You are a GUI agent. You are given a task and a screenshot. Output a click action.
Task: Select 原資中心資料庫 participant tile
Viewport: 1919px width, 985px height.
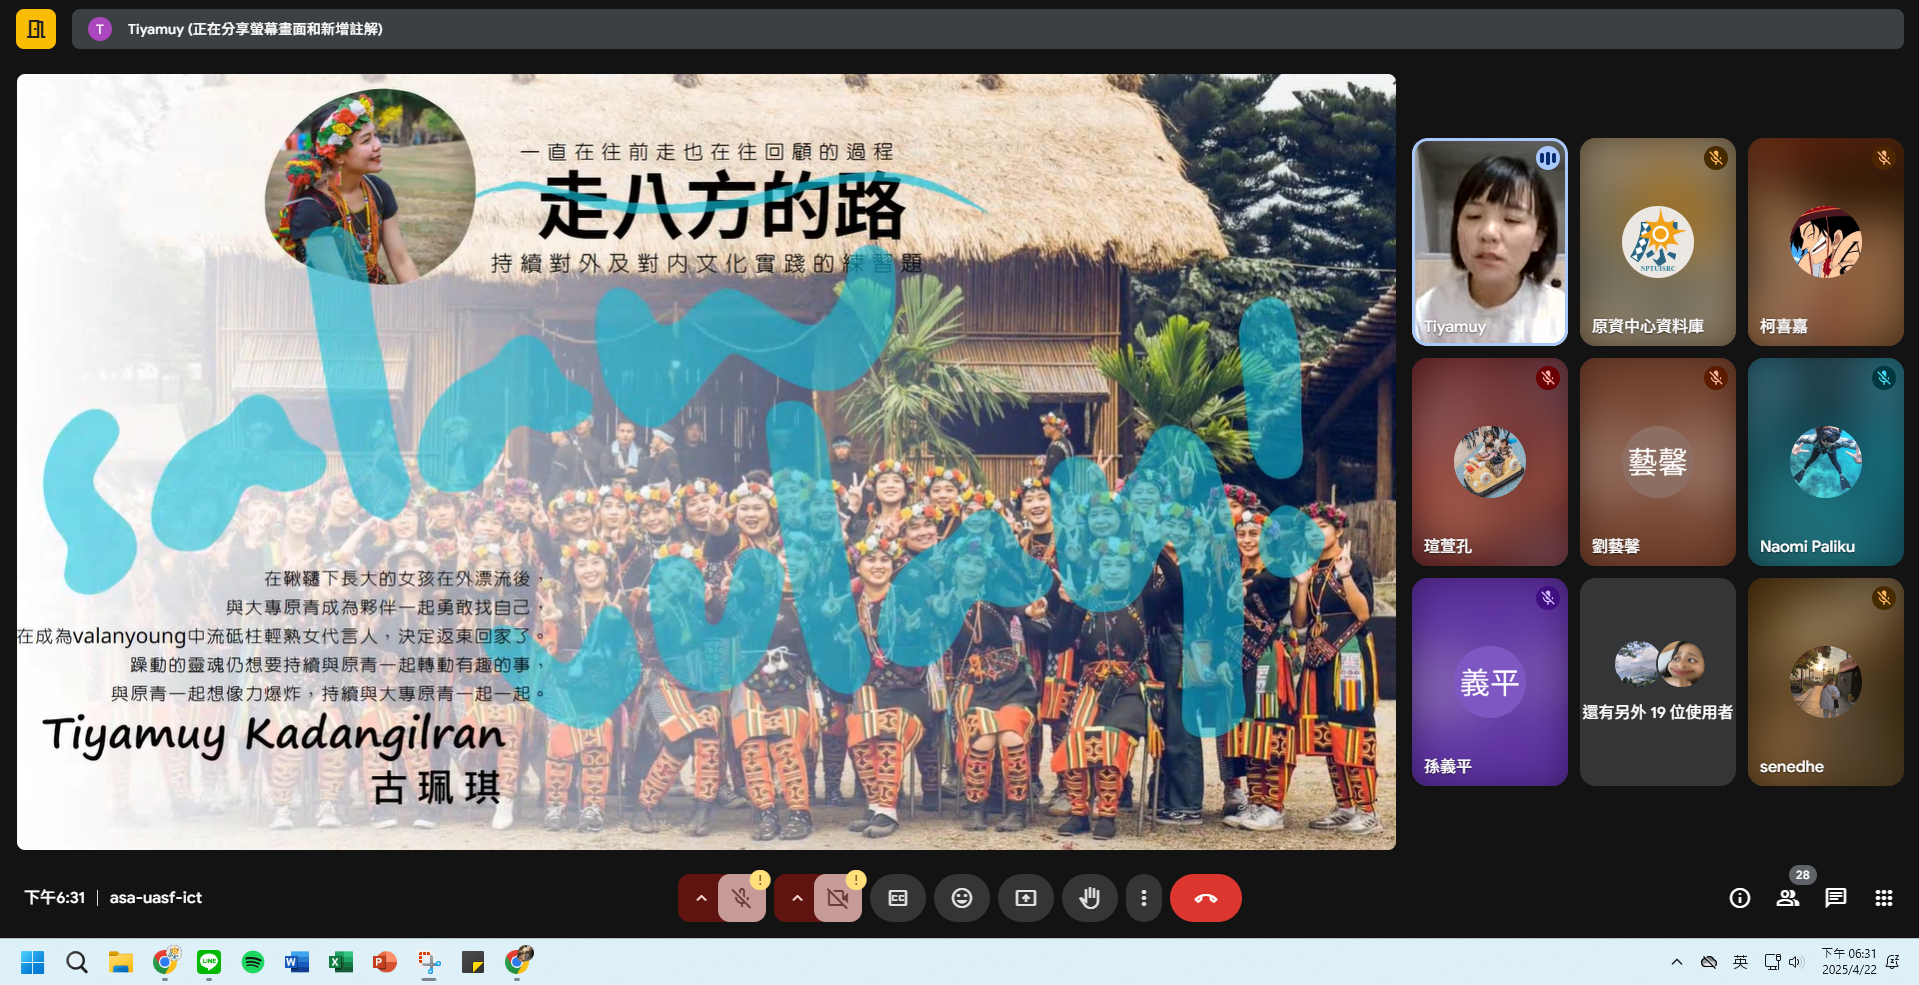(1658, 242)
